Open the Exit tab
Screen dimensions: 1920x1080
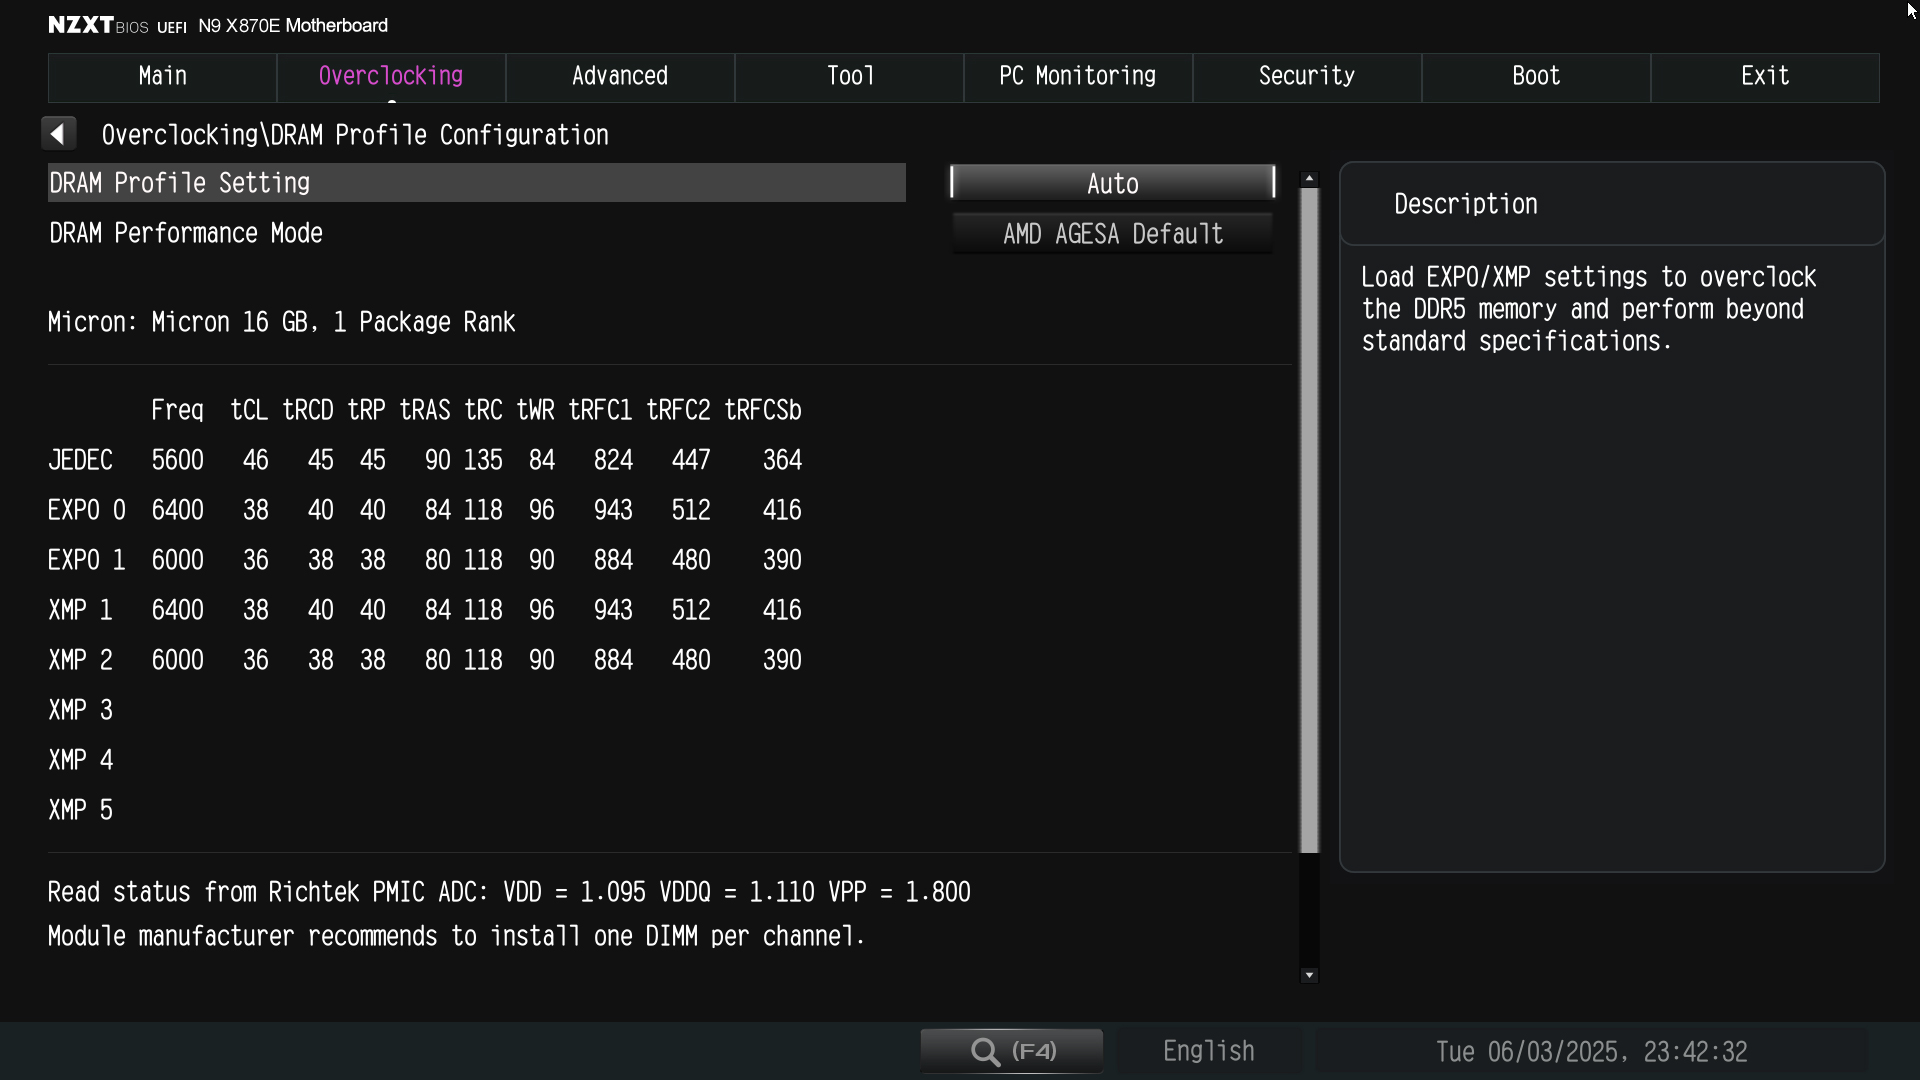tap(1765, 77)
